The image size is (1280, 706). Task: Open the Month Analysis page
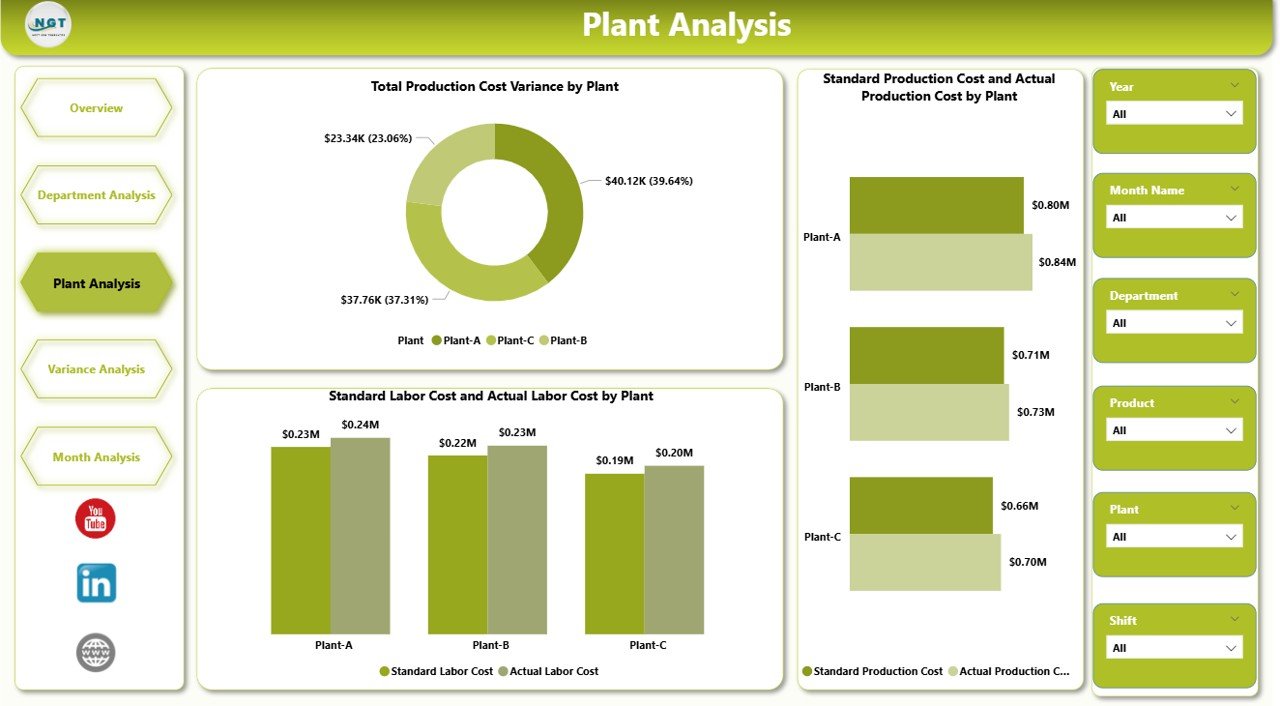click(x=96, y=456)
